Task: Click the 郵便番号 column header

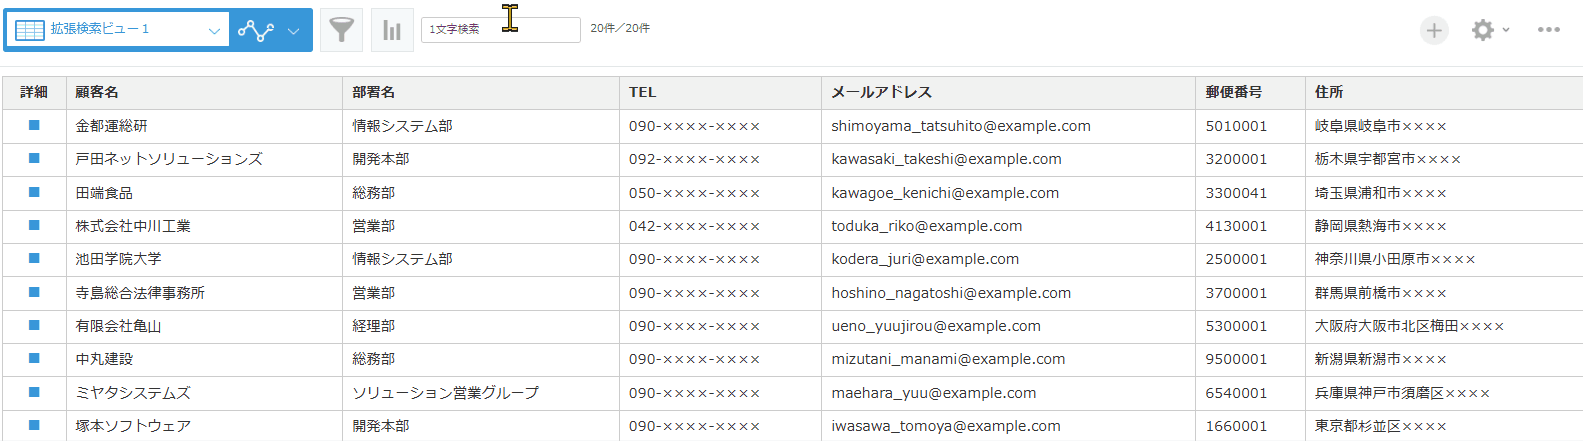Action: 1233,92
